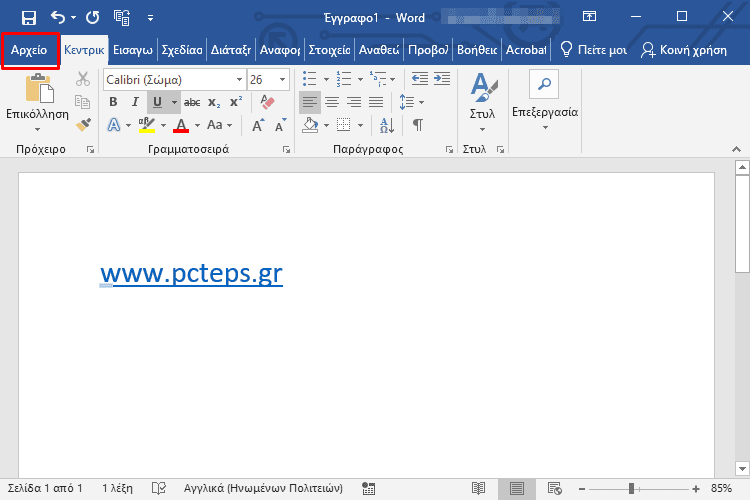This screenshot has height=500, width=750.
Task: Switch to Web Layout view
Action: (555, 489)
